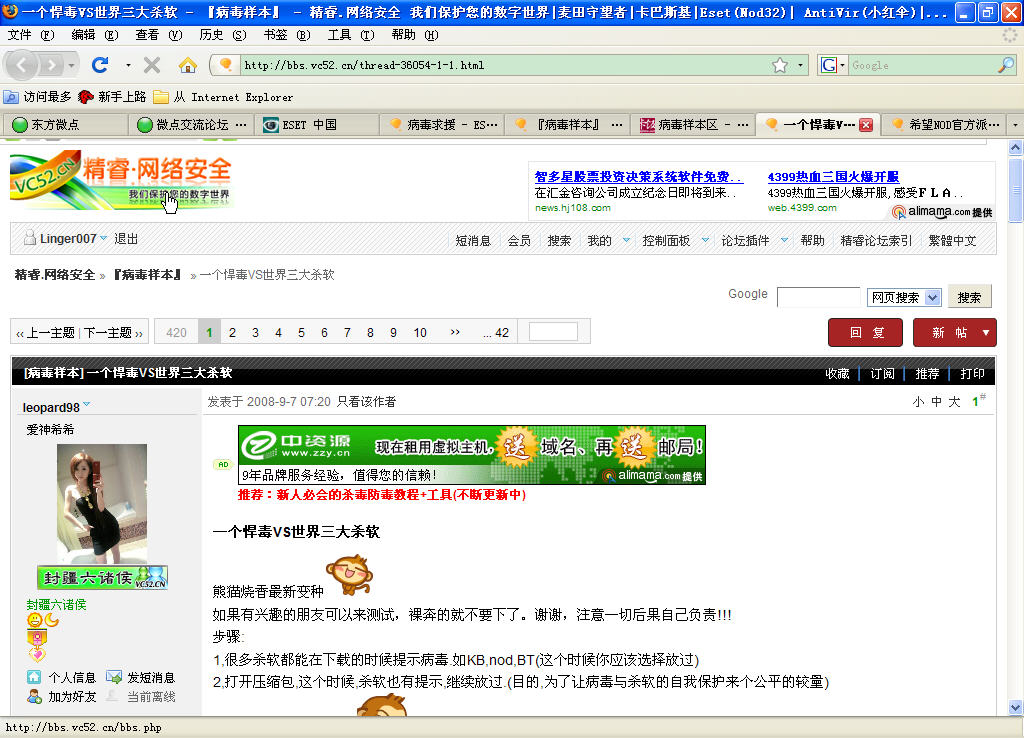Open the 智多星股票投资决策系统 ad link
This screenshot has height=738, width=1024.
pyautogui.click(x=638, y=176)
